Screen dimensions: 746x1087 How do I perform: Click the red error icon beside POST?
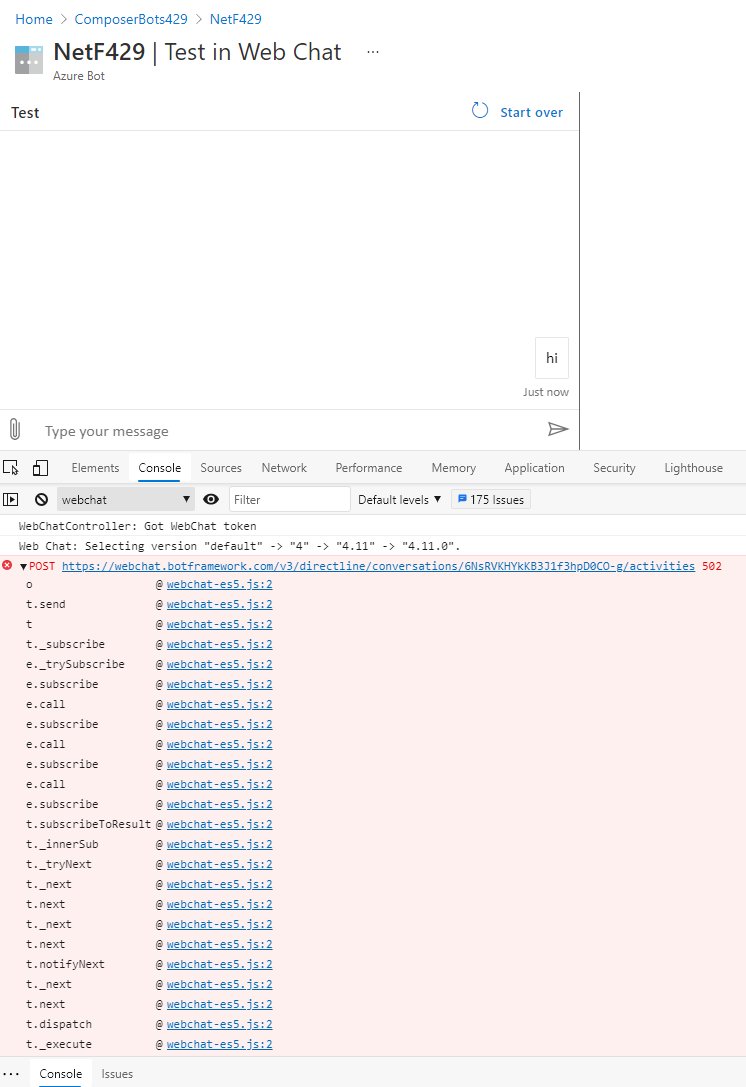click(x=7, y=566)
